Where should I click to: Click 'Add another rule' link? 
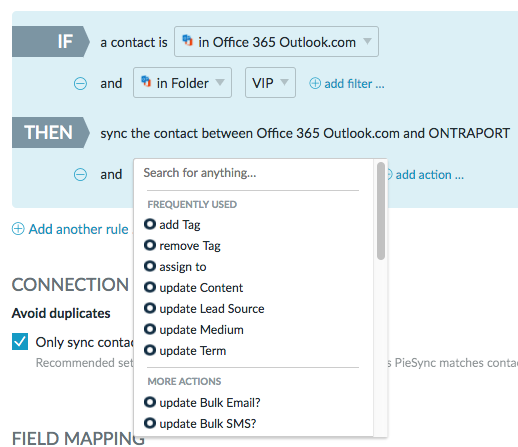click(78, 229)
